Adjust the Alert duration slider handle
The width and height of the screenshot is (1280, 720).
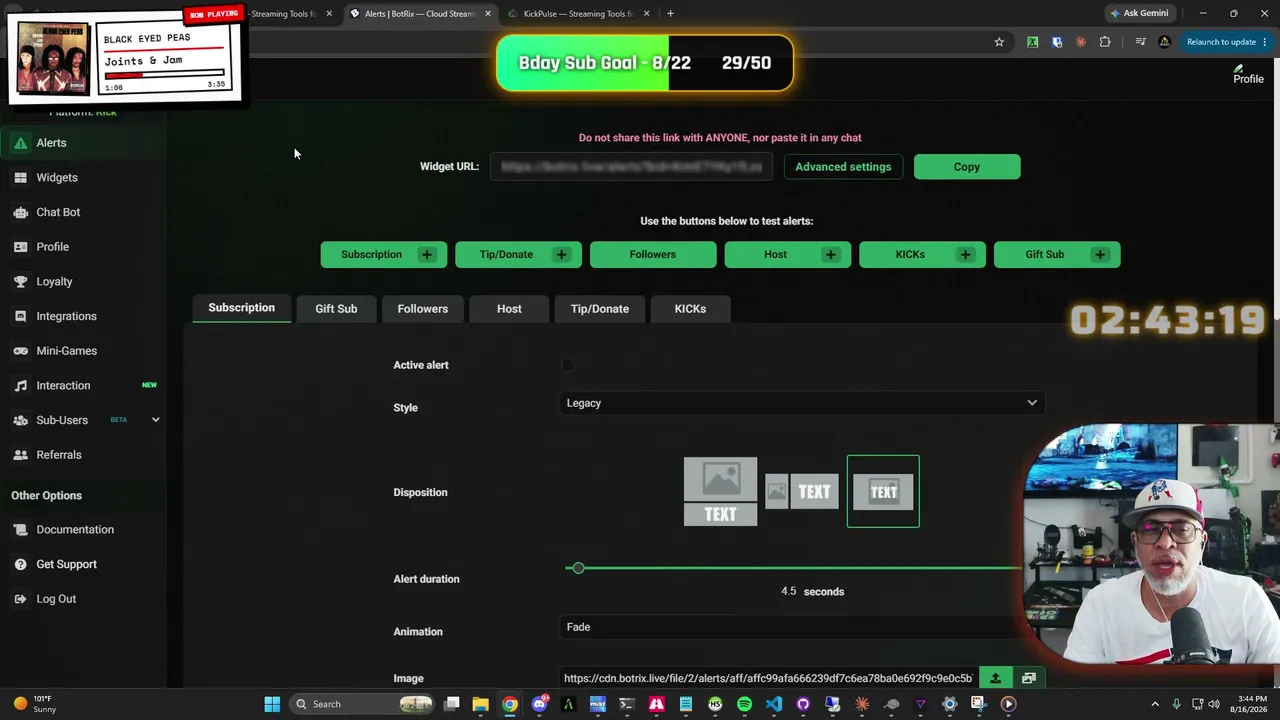coord(578,568)
